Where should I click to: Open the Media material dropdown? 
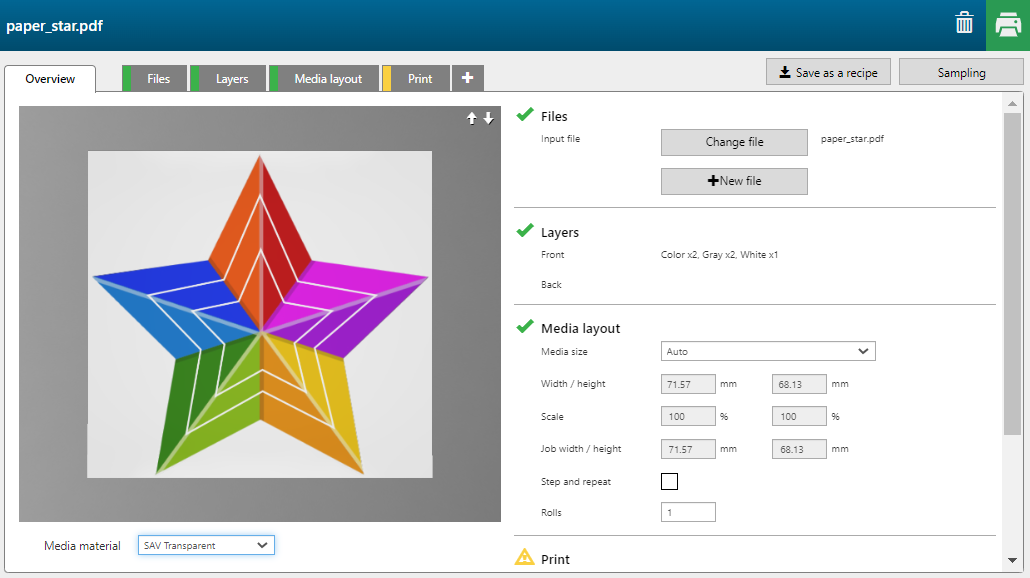[x=206, y=545]
